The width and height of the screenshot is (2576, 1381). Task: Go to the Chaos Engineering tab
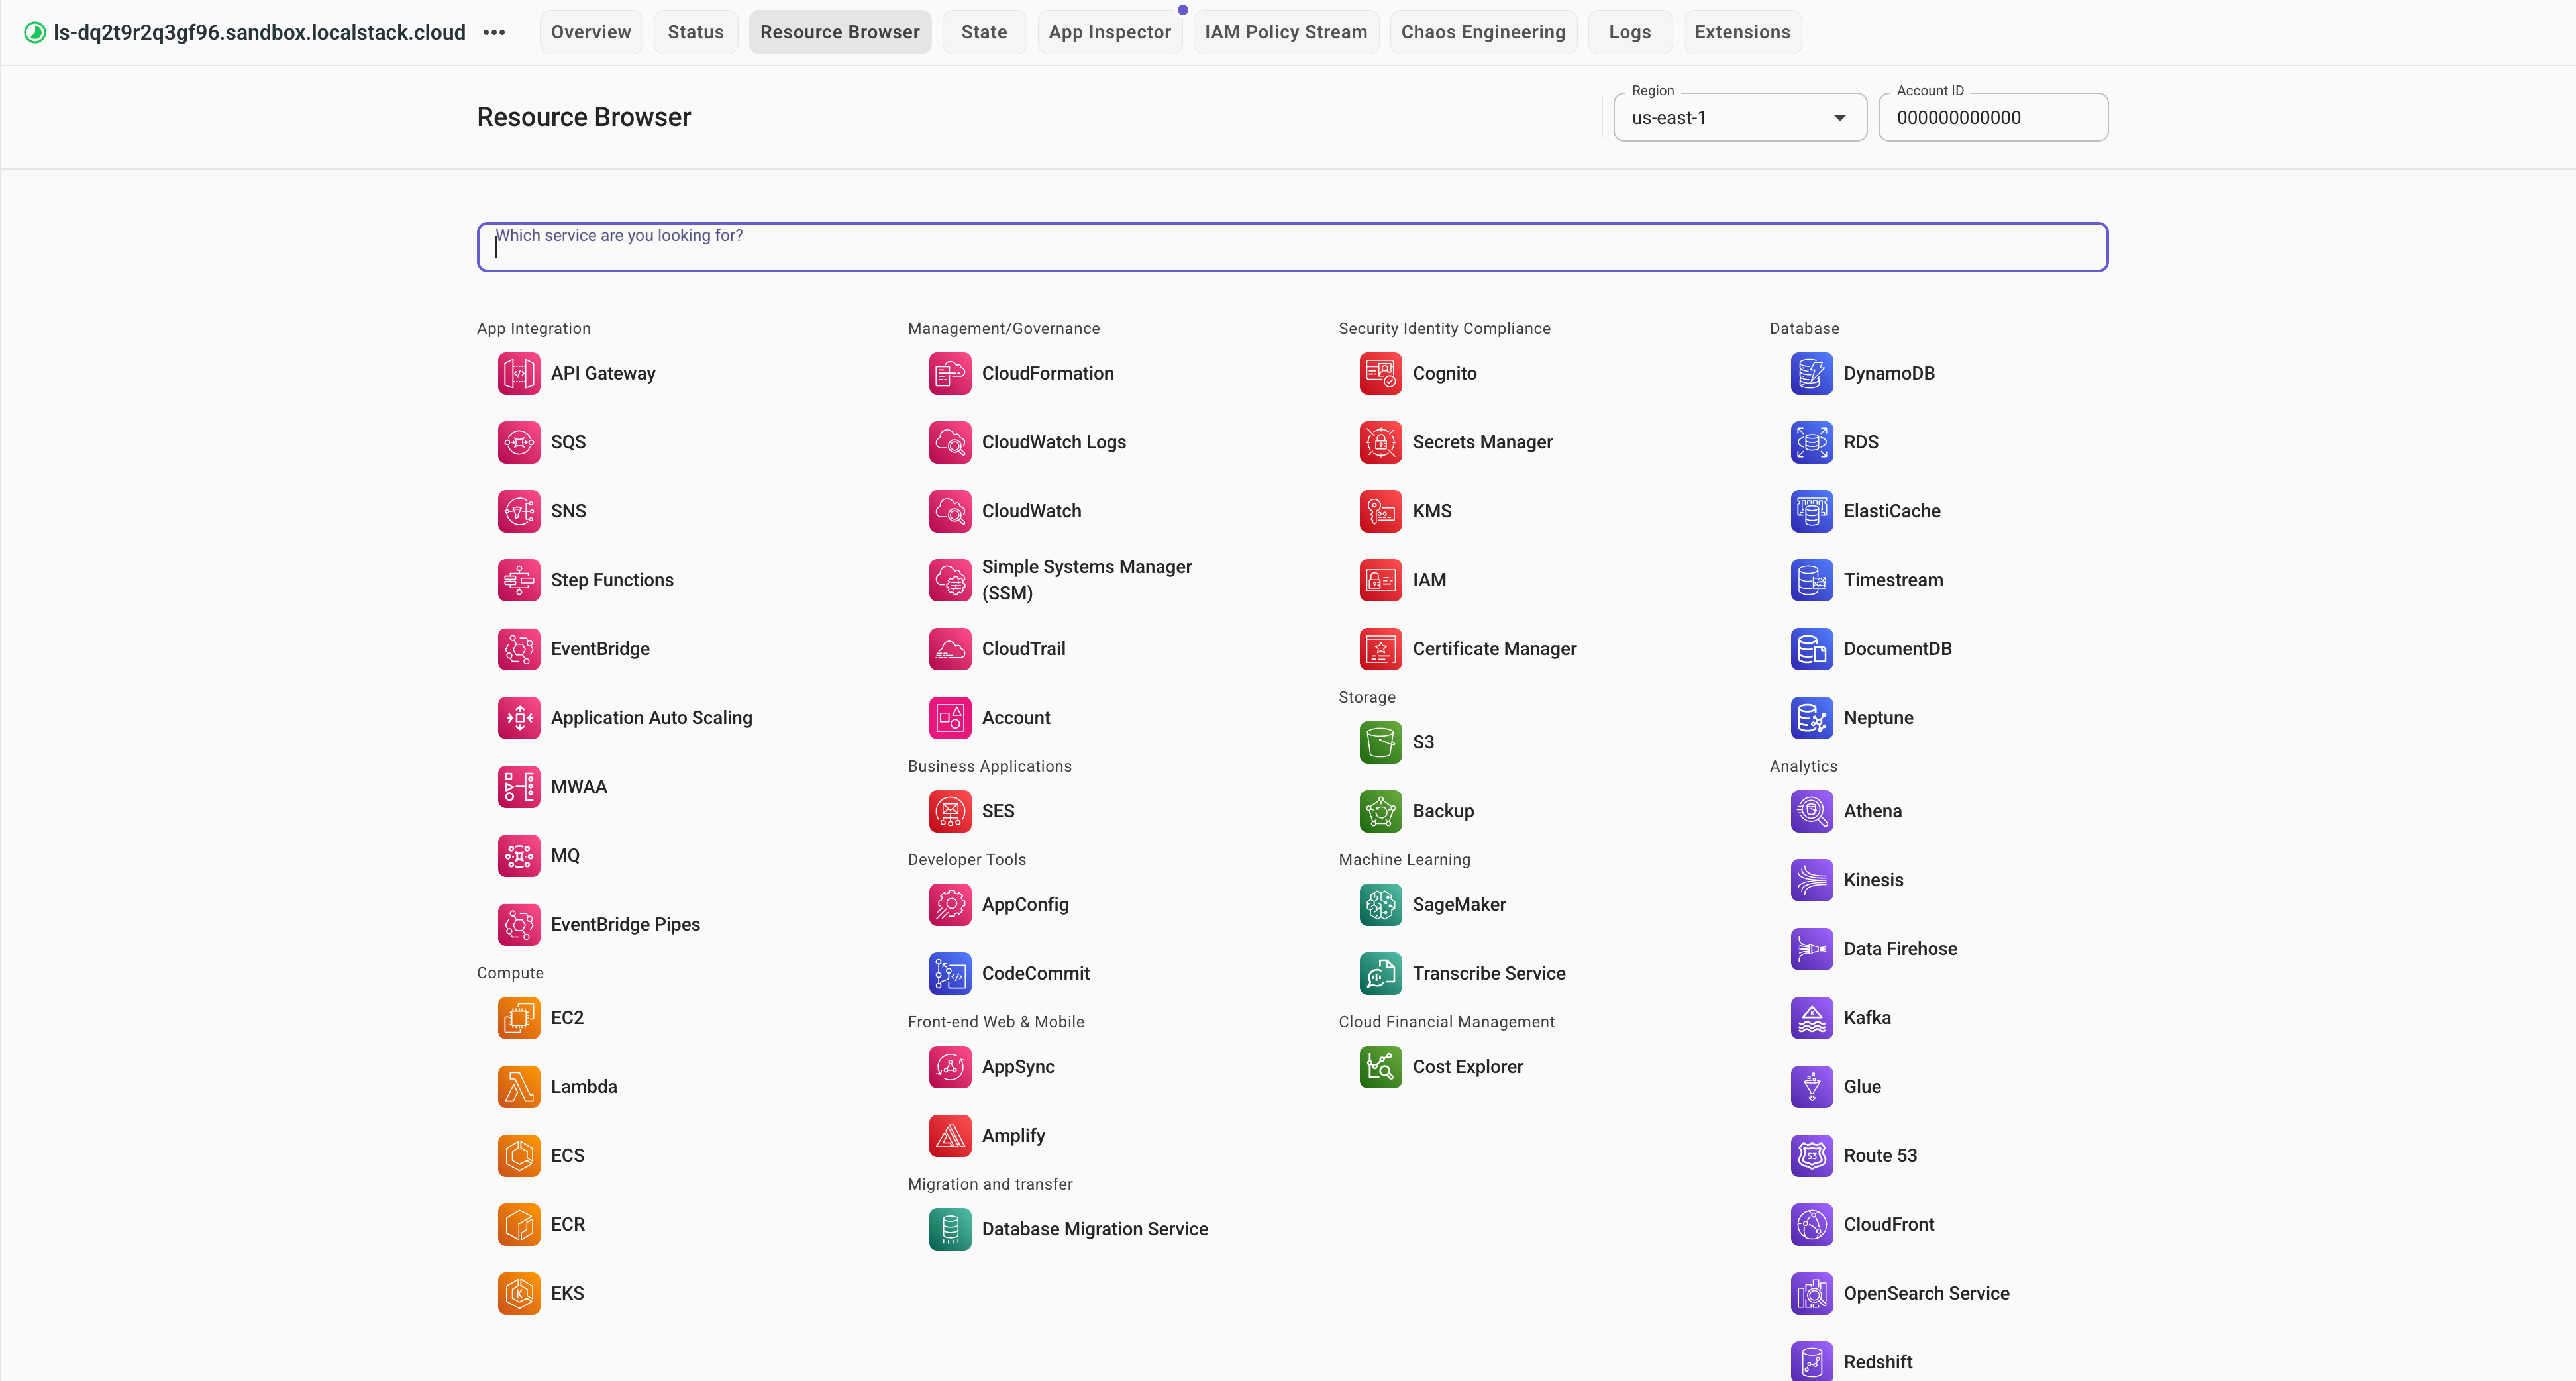[1484, 33]
